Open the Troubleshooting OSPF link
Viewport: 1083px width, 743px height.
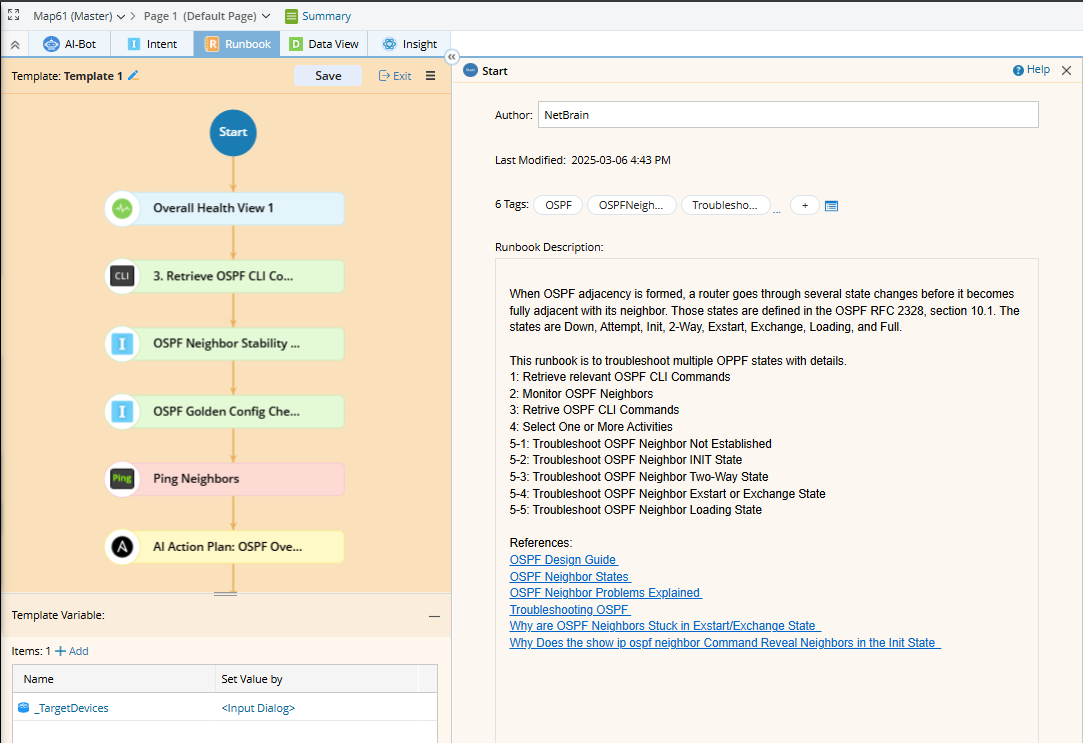[570, 610]
